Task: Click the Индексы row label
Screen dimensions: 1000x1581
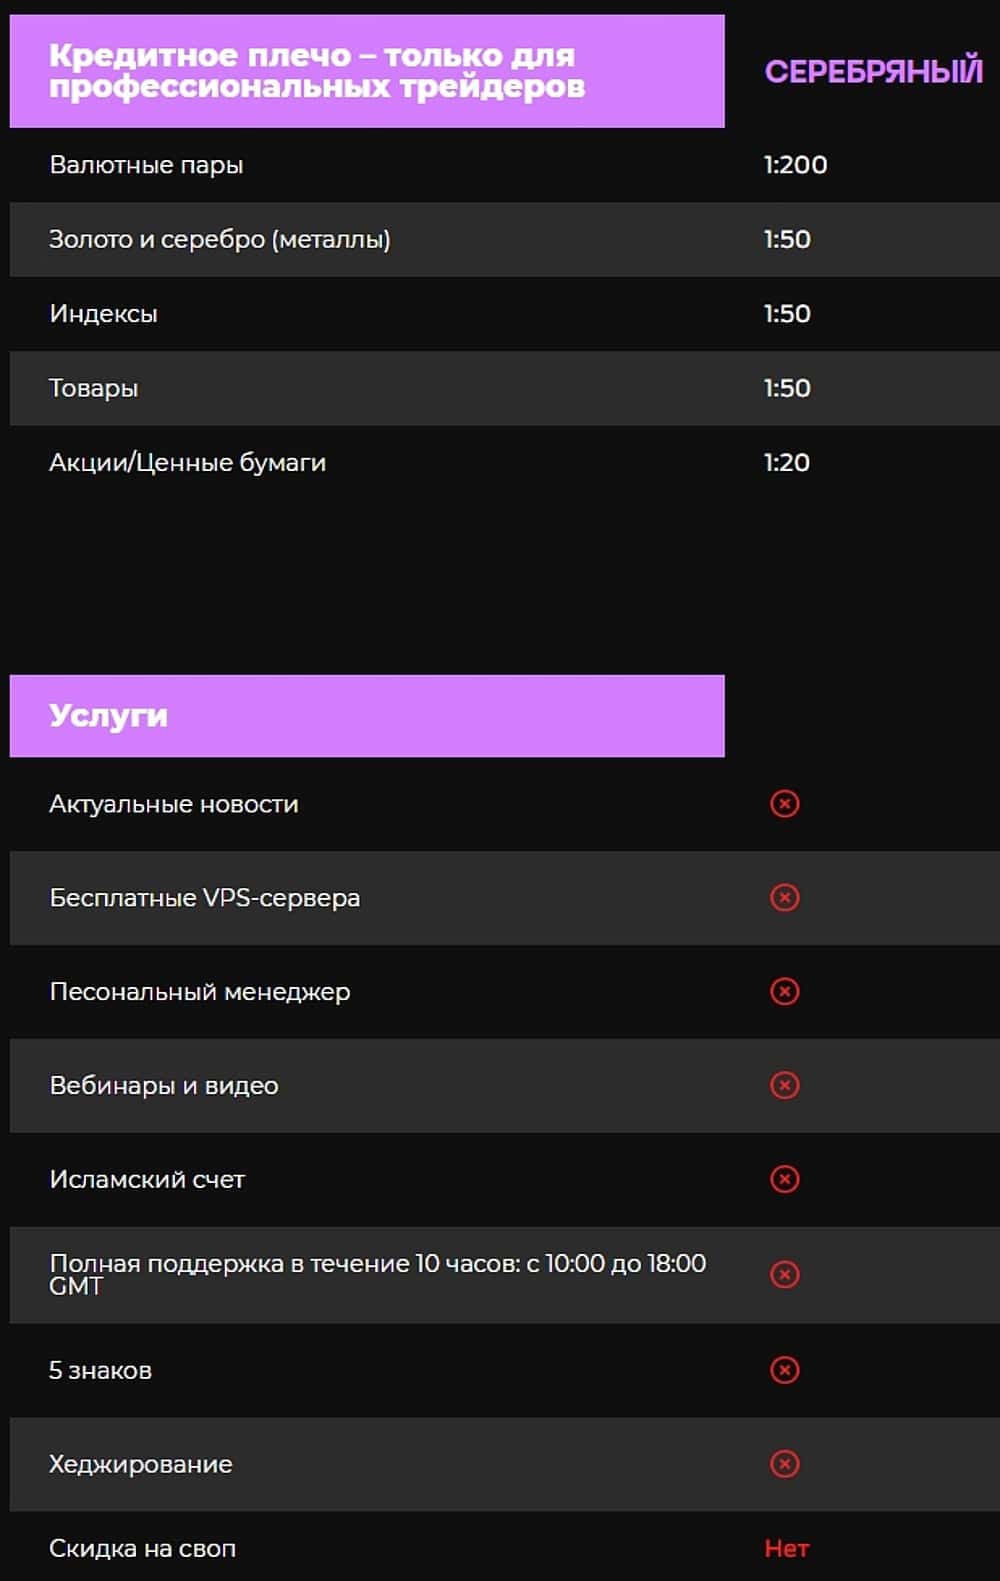Action: click(103, 314)
